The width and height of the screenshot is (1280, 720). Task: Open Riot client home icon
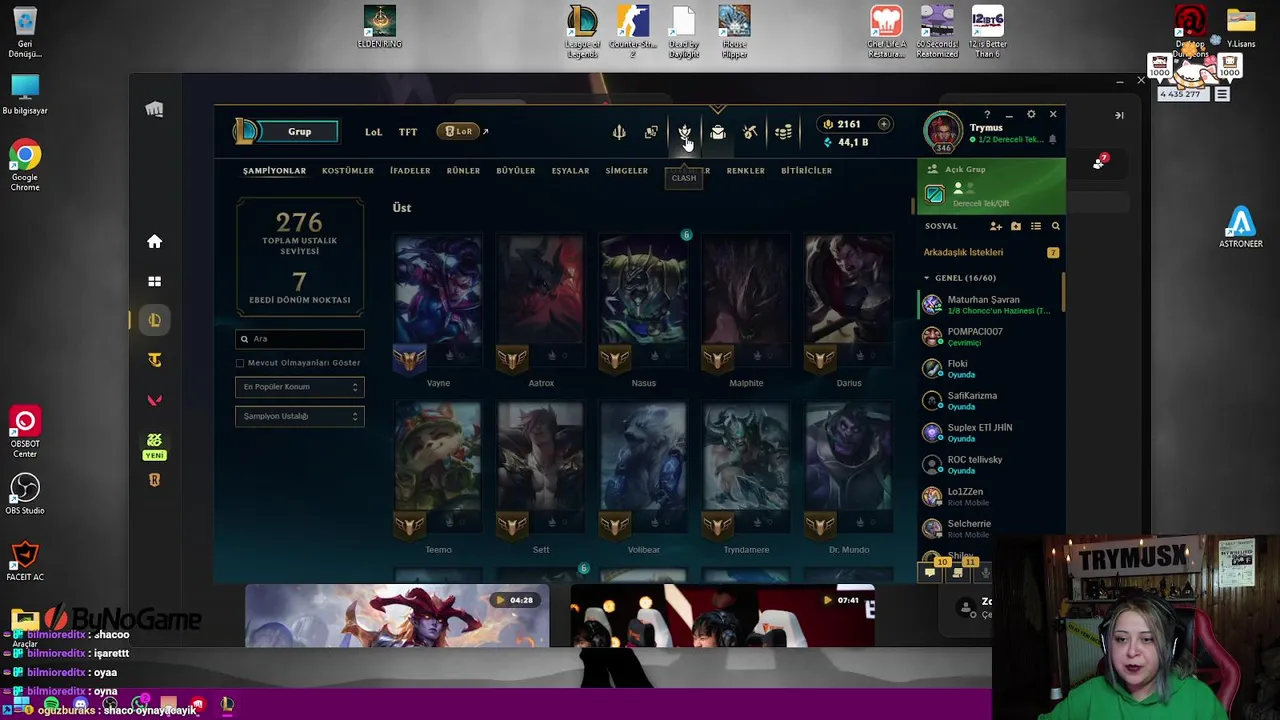(x=154, y=241)
